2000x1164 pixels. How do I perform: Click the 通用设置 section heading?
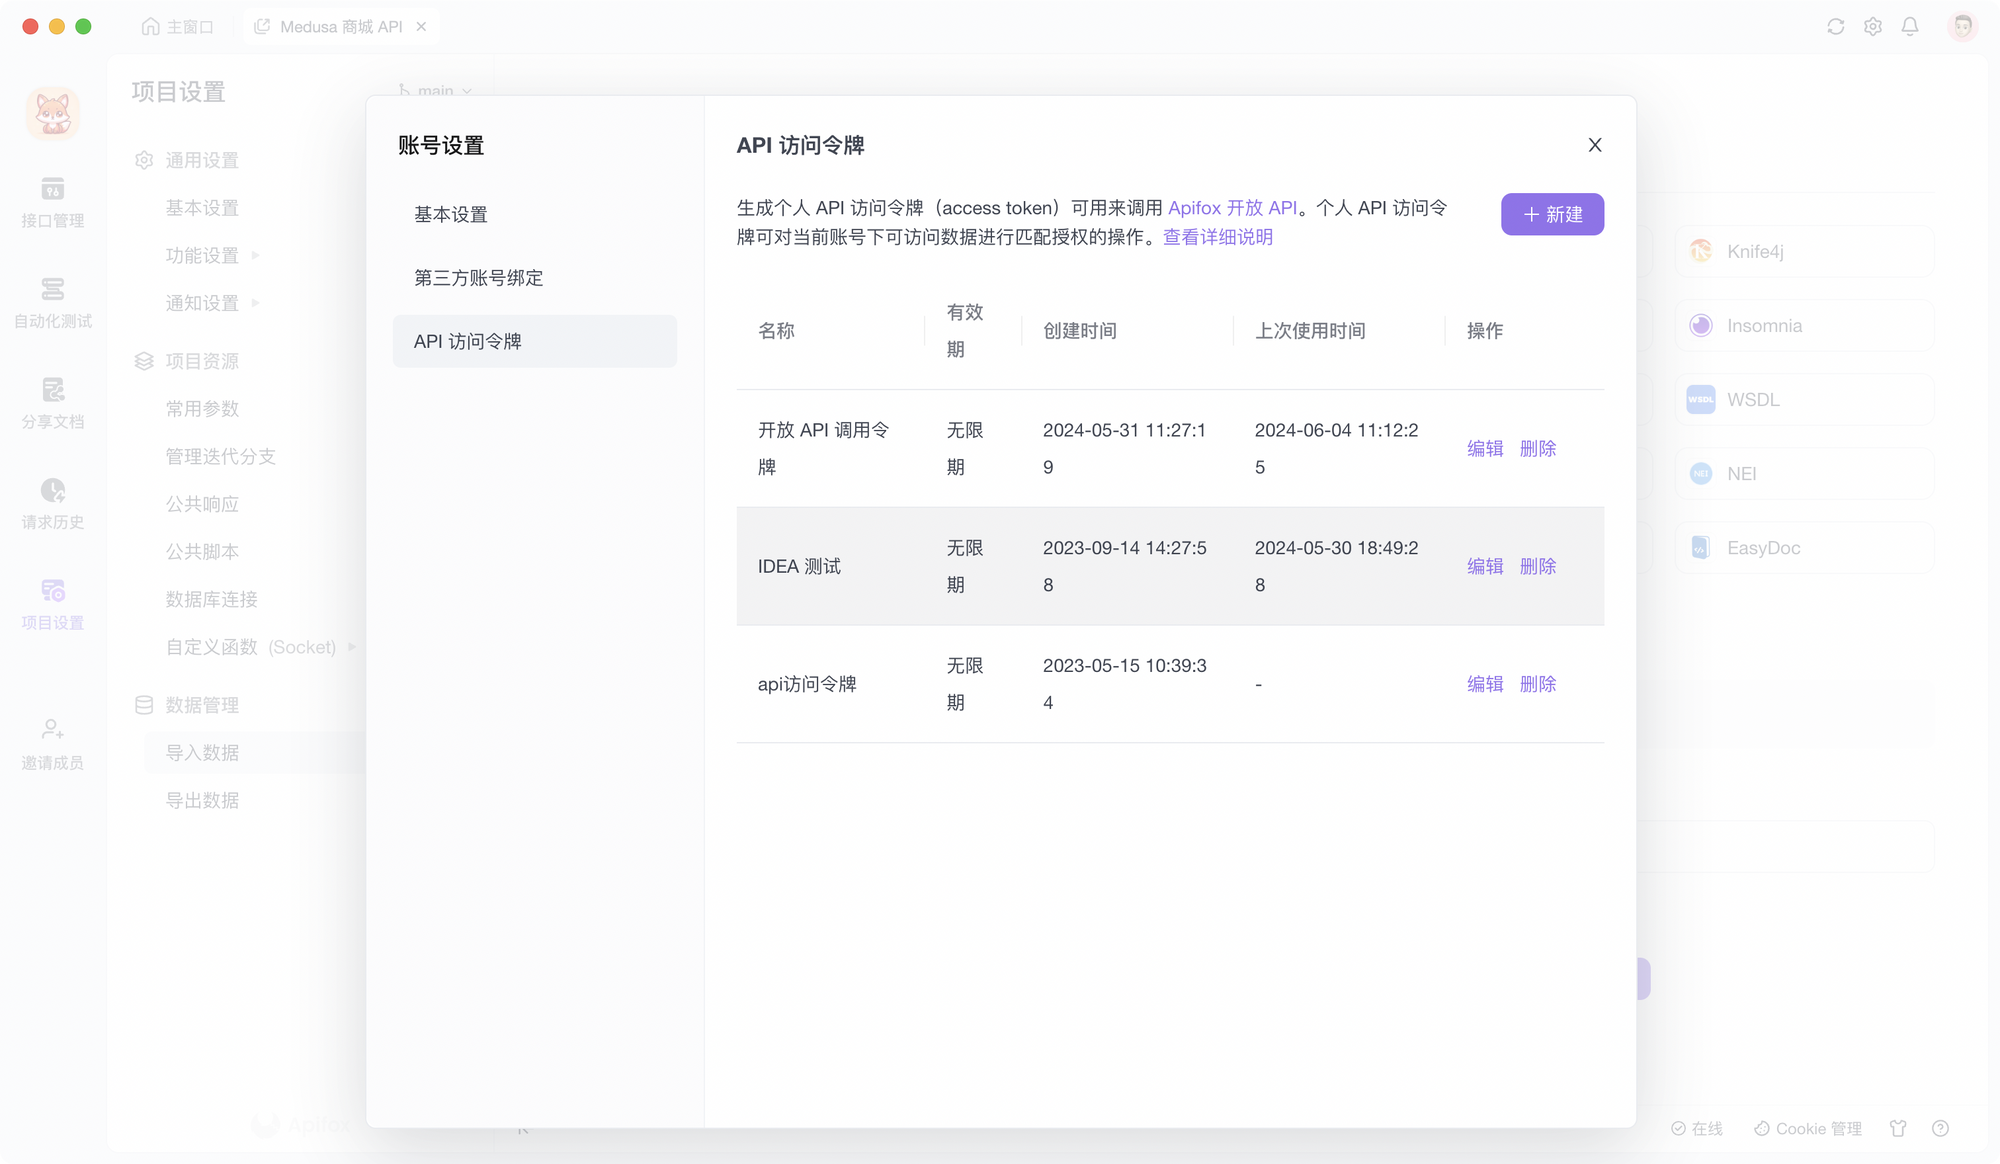(x=201, y=160)
